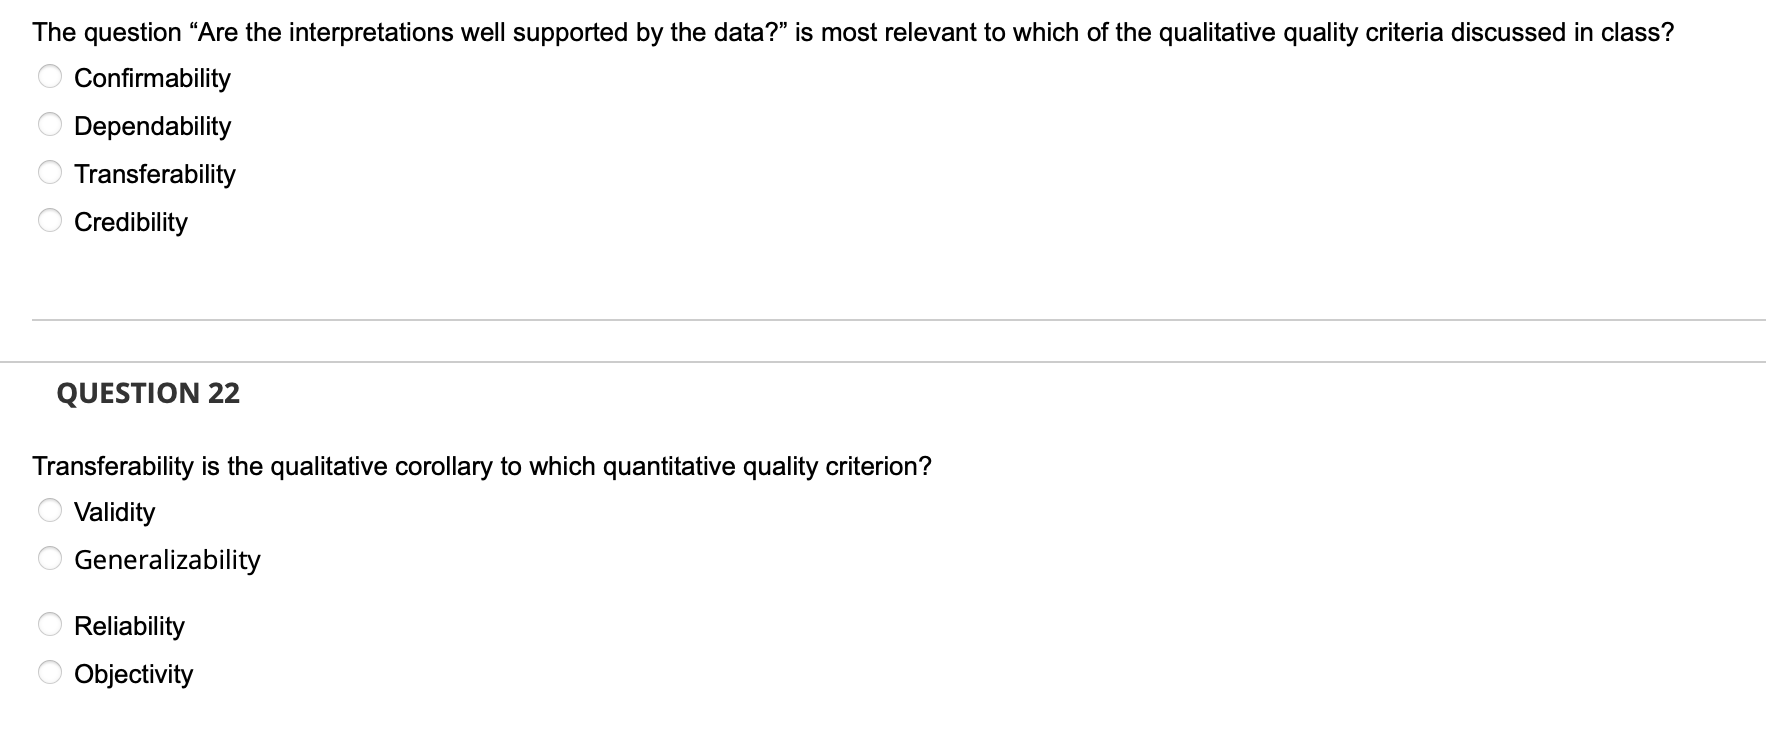Select the Validity radio button
This screenshot has width=1766, height=746.
[49, 508]
